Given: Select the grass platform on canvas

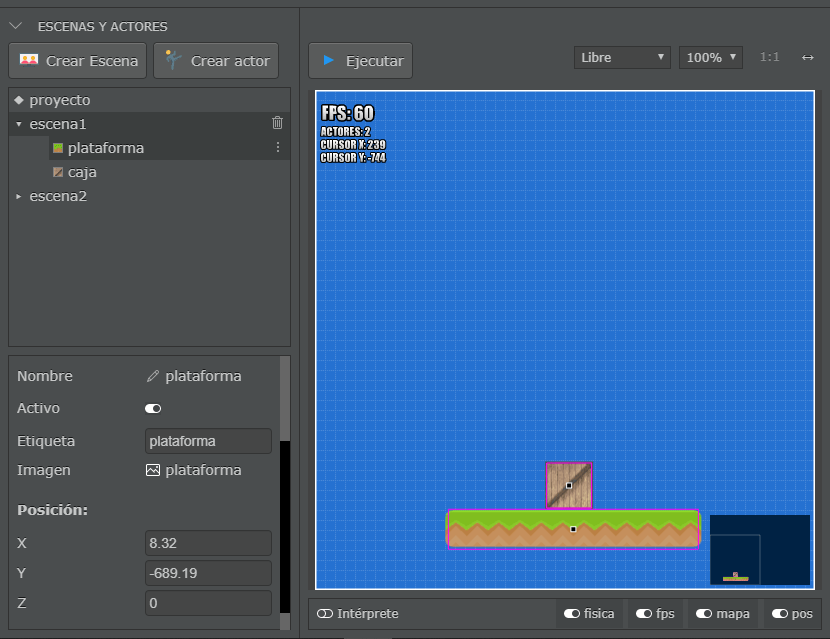Looking at the screenshot, I should (x=573, y=529).
